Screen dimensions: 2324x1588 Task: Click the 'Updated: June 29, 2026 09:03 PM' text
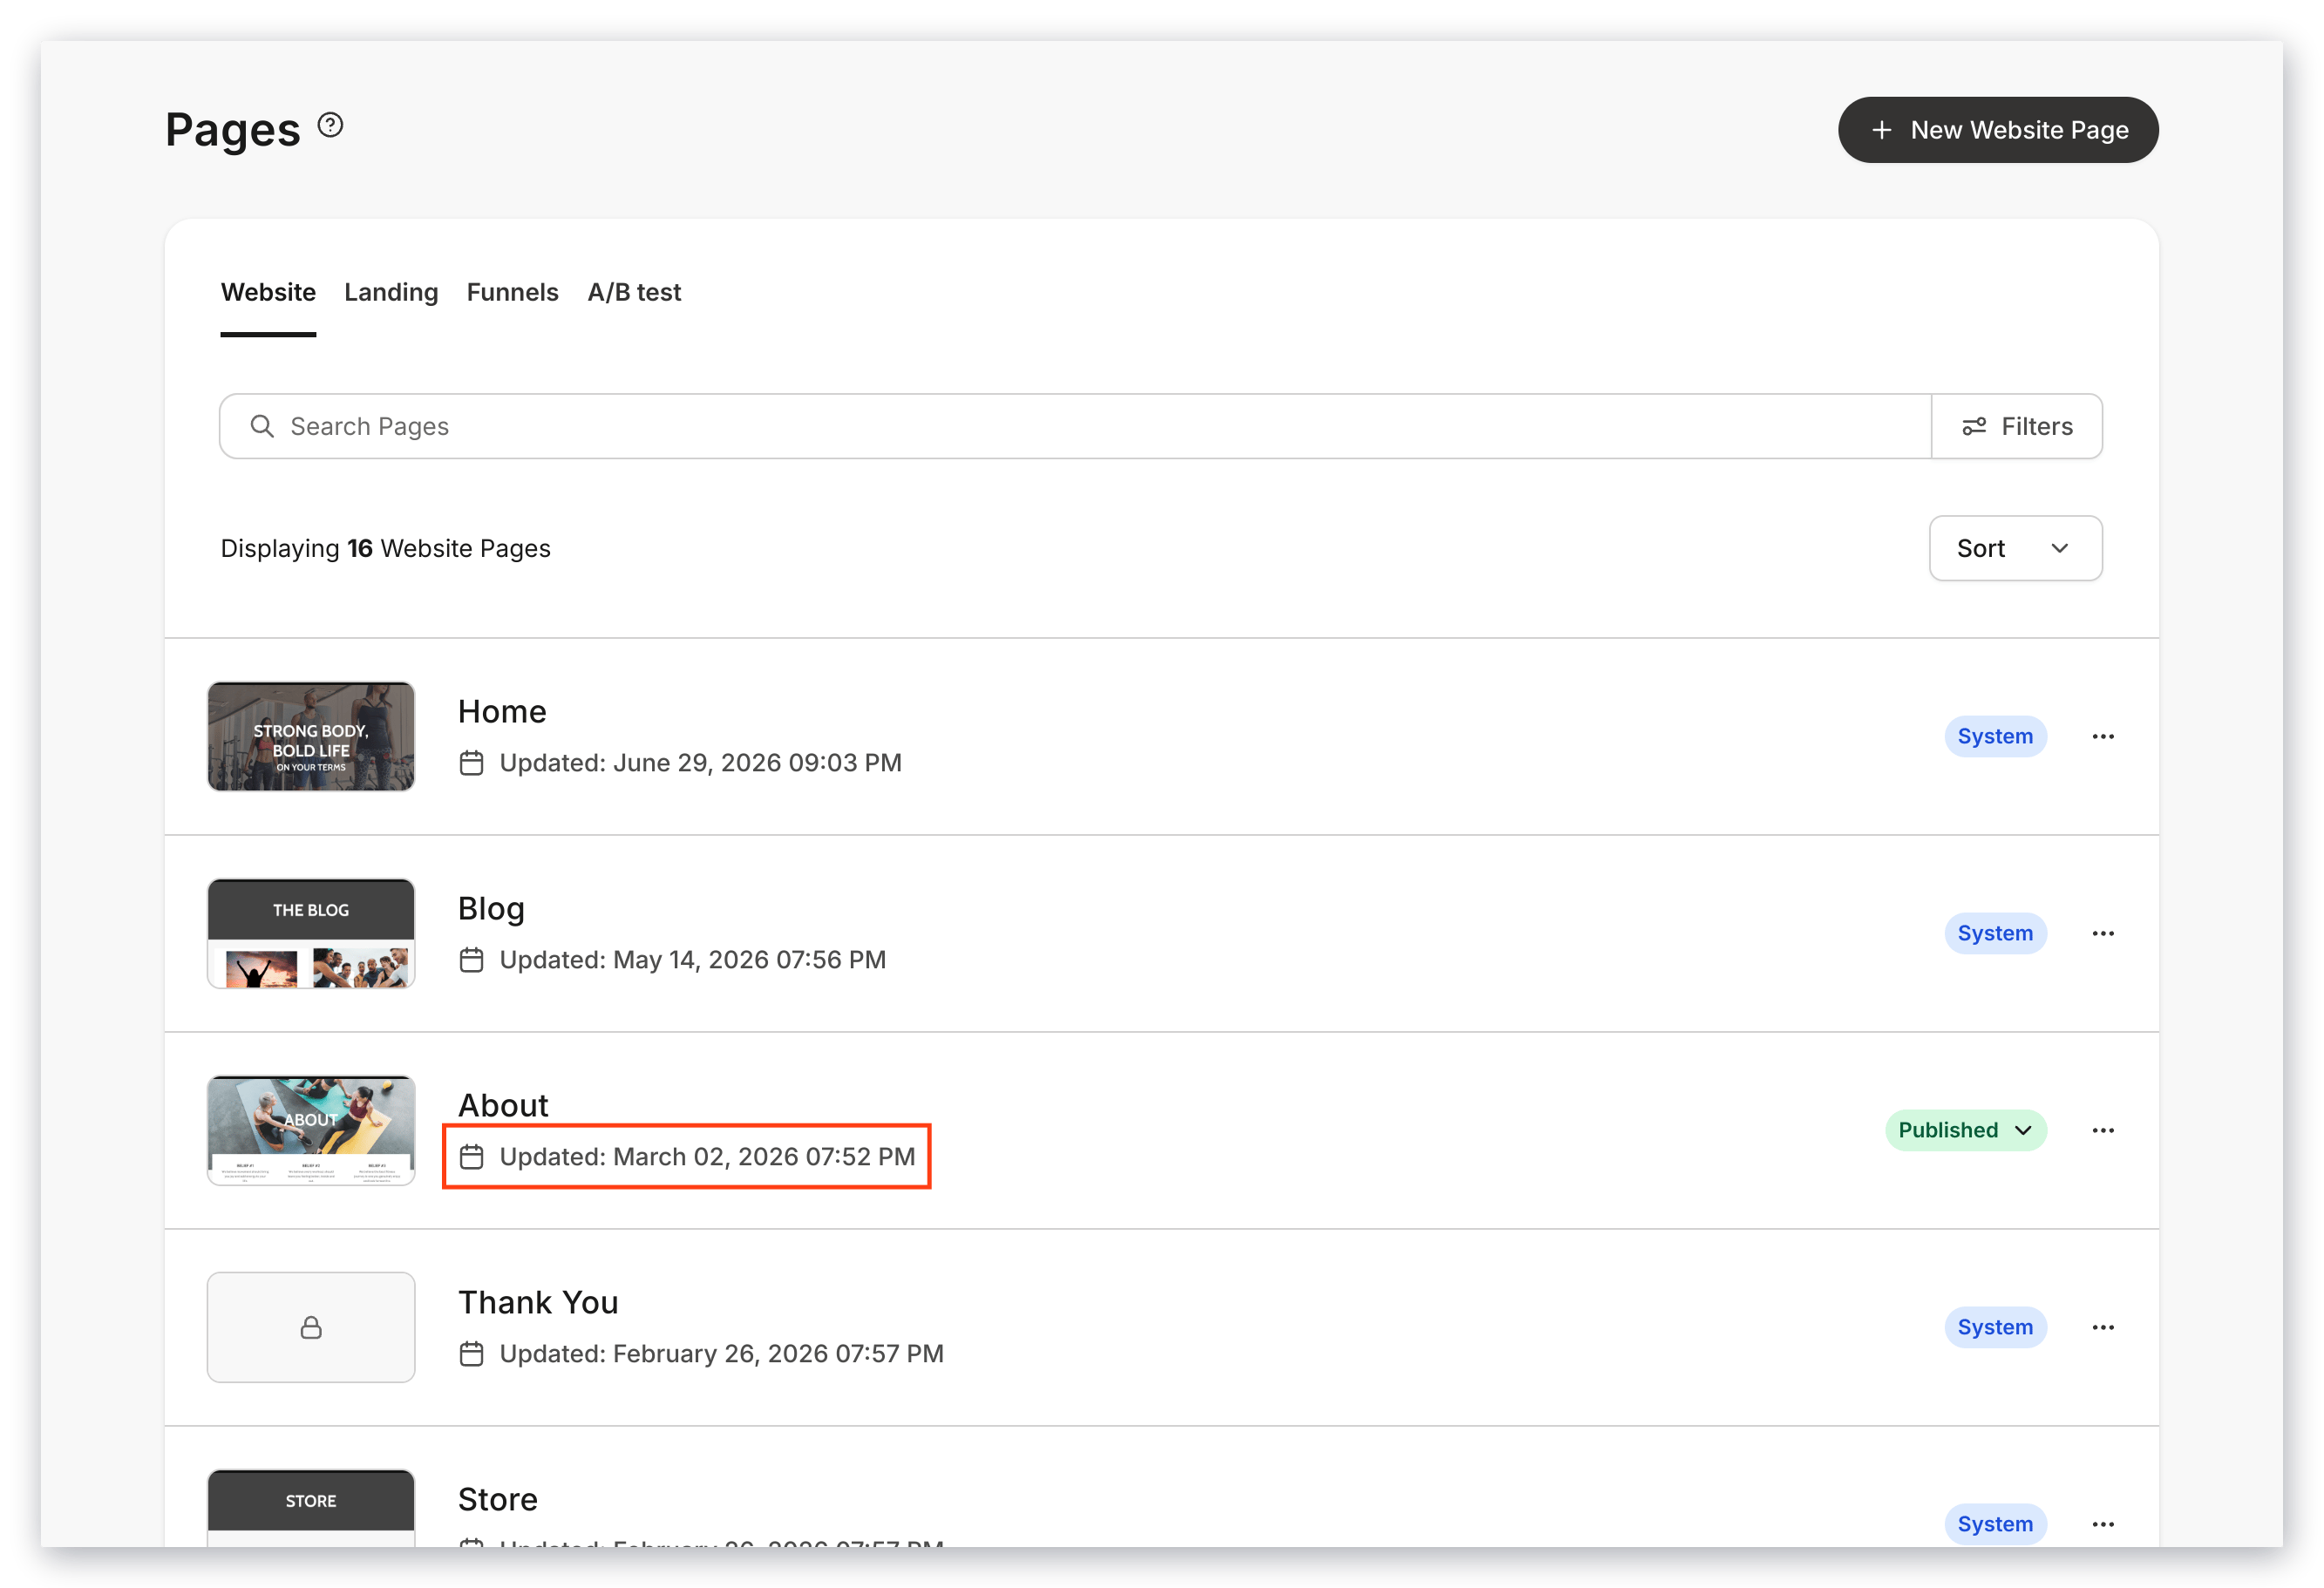pos(700,763)
